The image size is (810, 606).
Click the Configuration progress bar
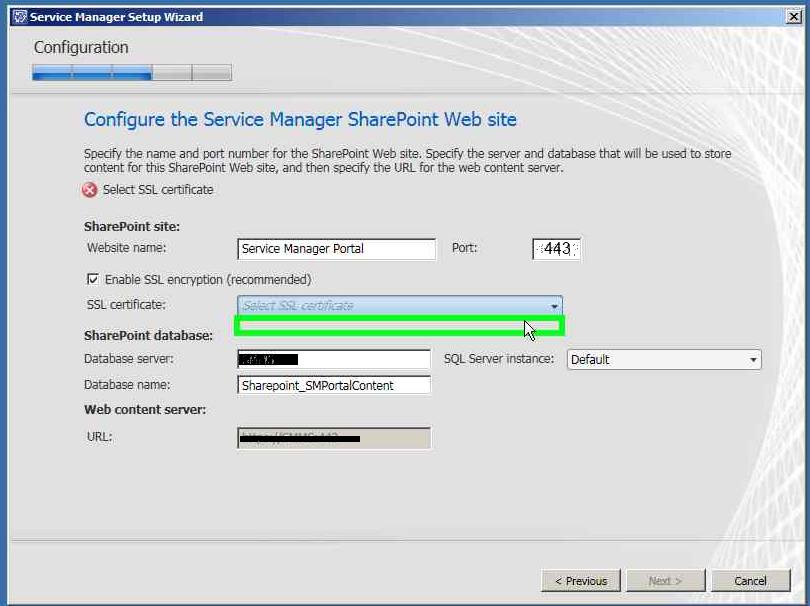tap(132, 72)
